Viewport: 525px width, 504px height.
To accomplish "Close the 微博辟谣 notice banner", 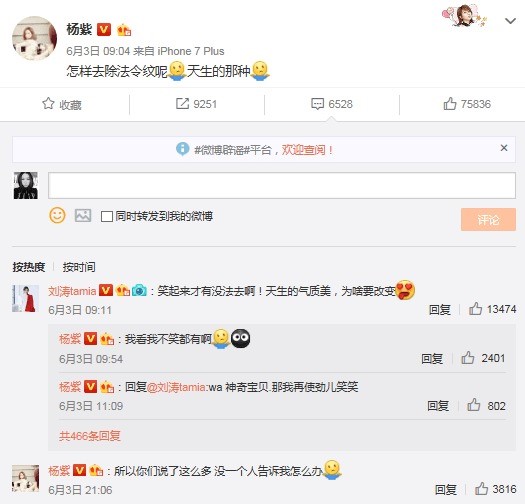I will (504, 148).
